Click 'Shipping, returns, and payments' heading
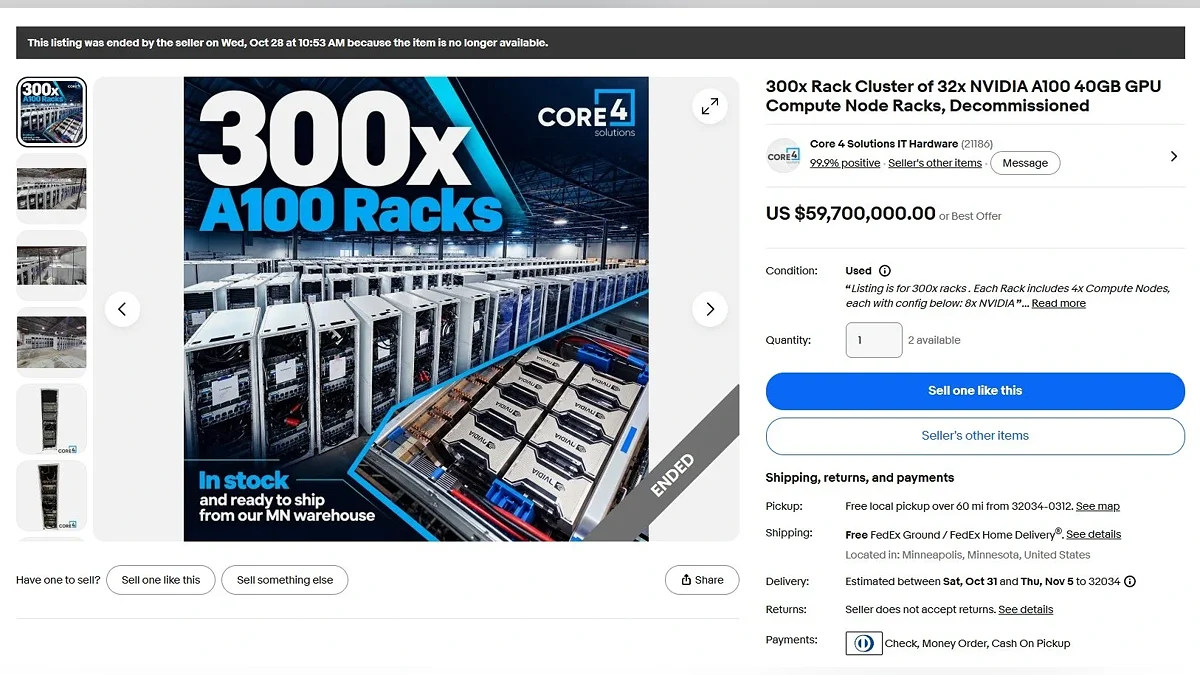1200x675 pixels. [860, 478]
